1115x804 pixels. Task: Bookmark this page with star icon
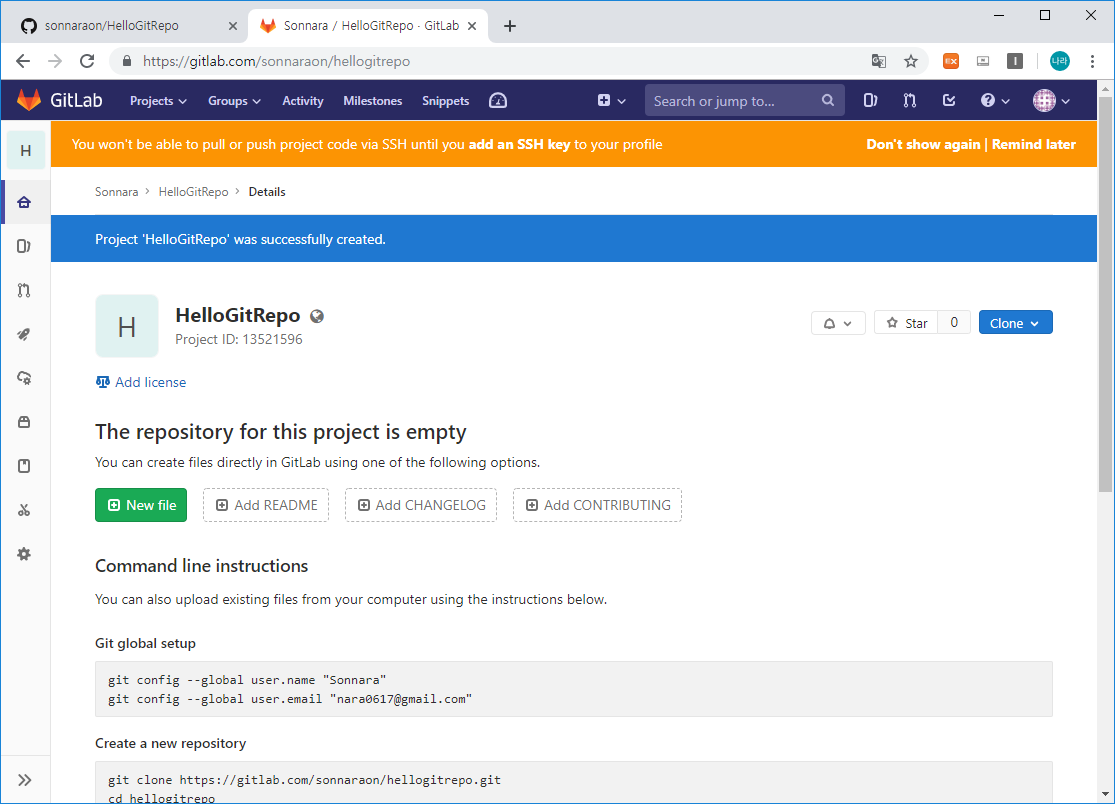(x=911, y=61)
